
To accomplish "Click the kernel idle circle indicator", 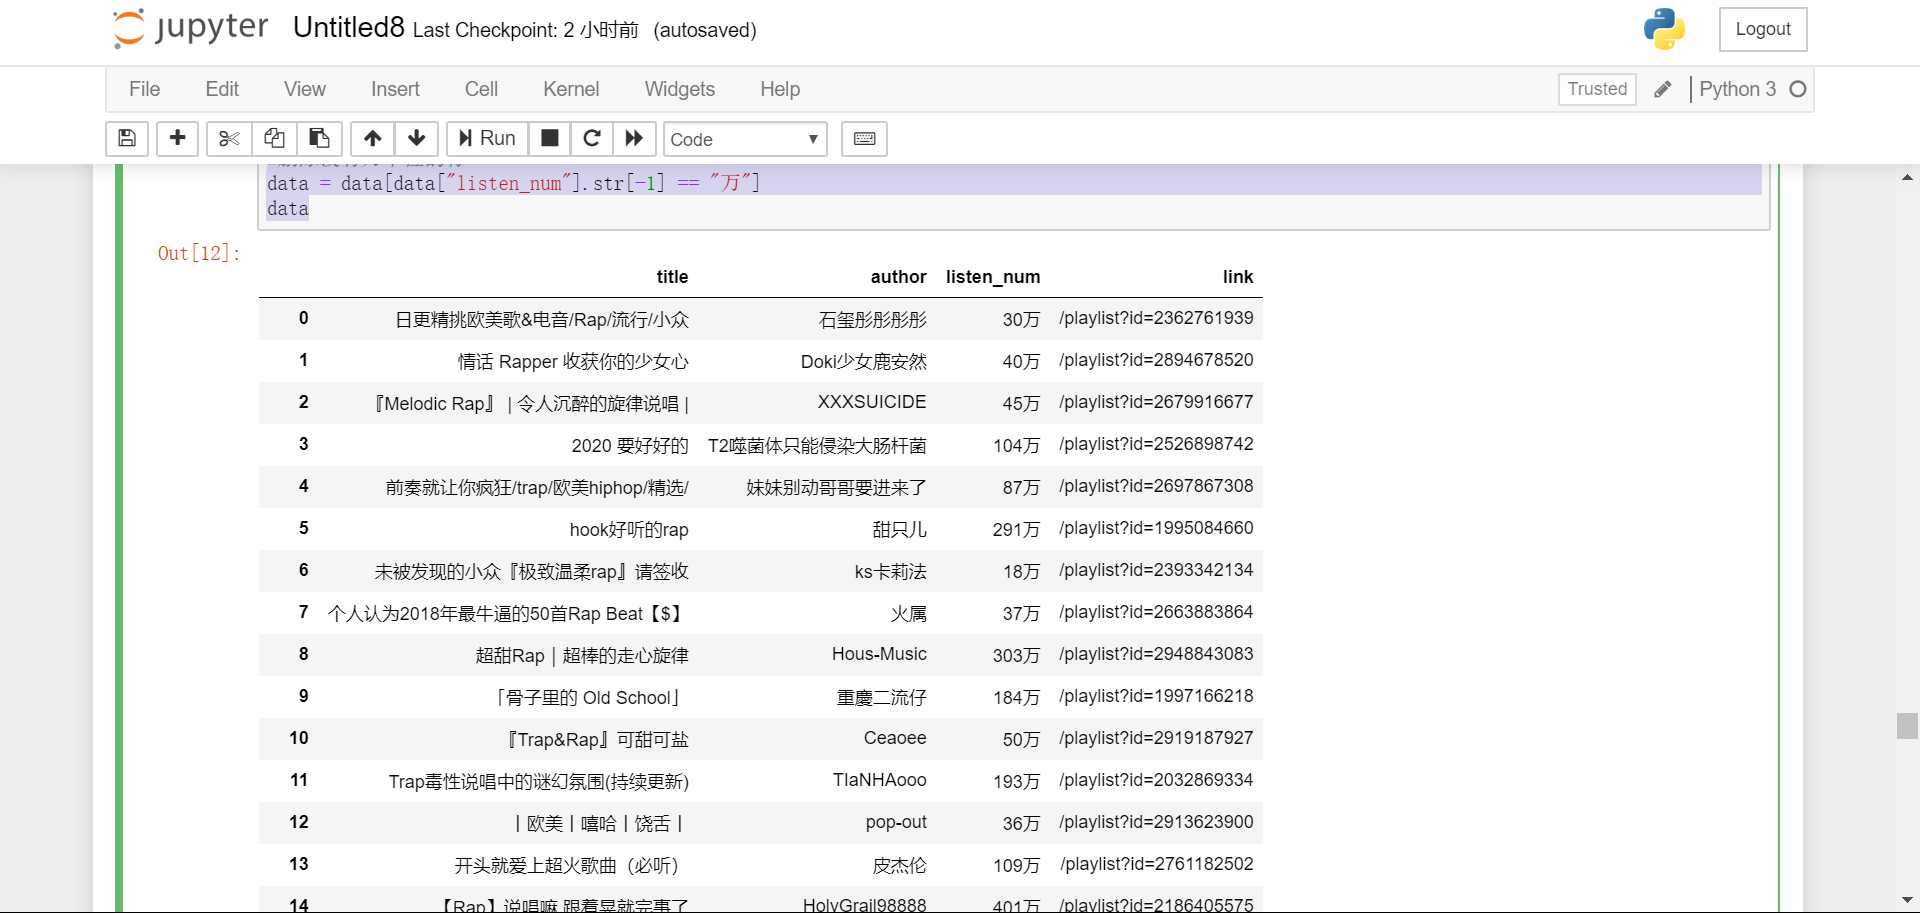I will tap(1798, 89).
